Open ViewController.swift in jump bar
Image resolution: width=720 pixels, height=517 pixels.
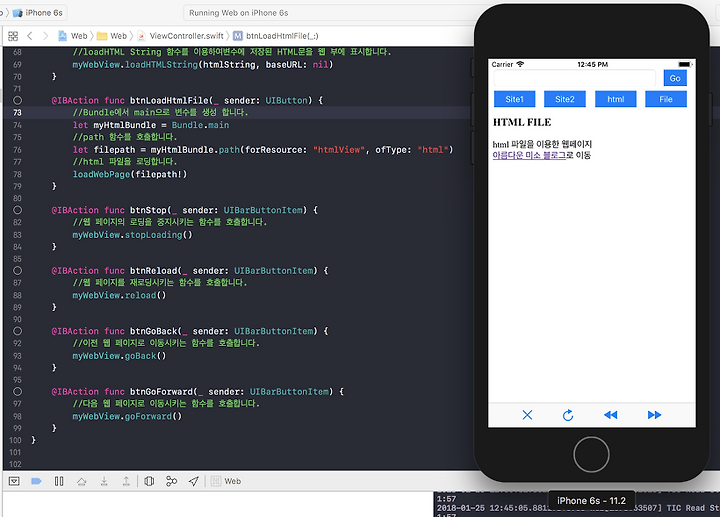(x=180, y=36)
